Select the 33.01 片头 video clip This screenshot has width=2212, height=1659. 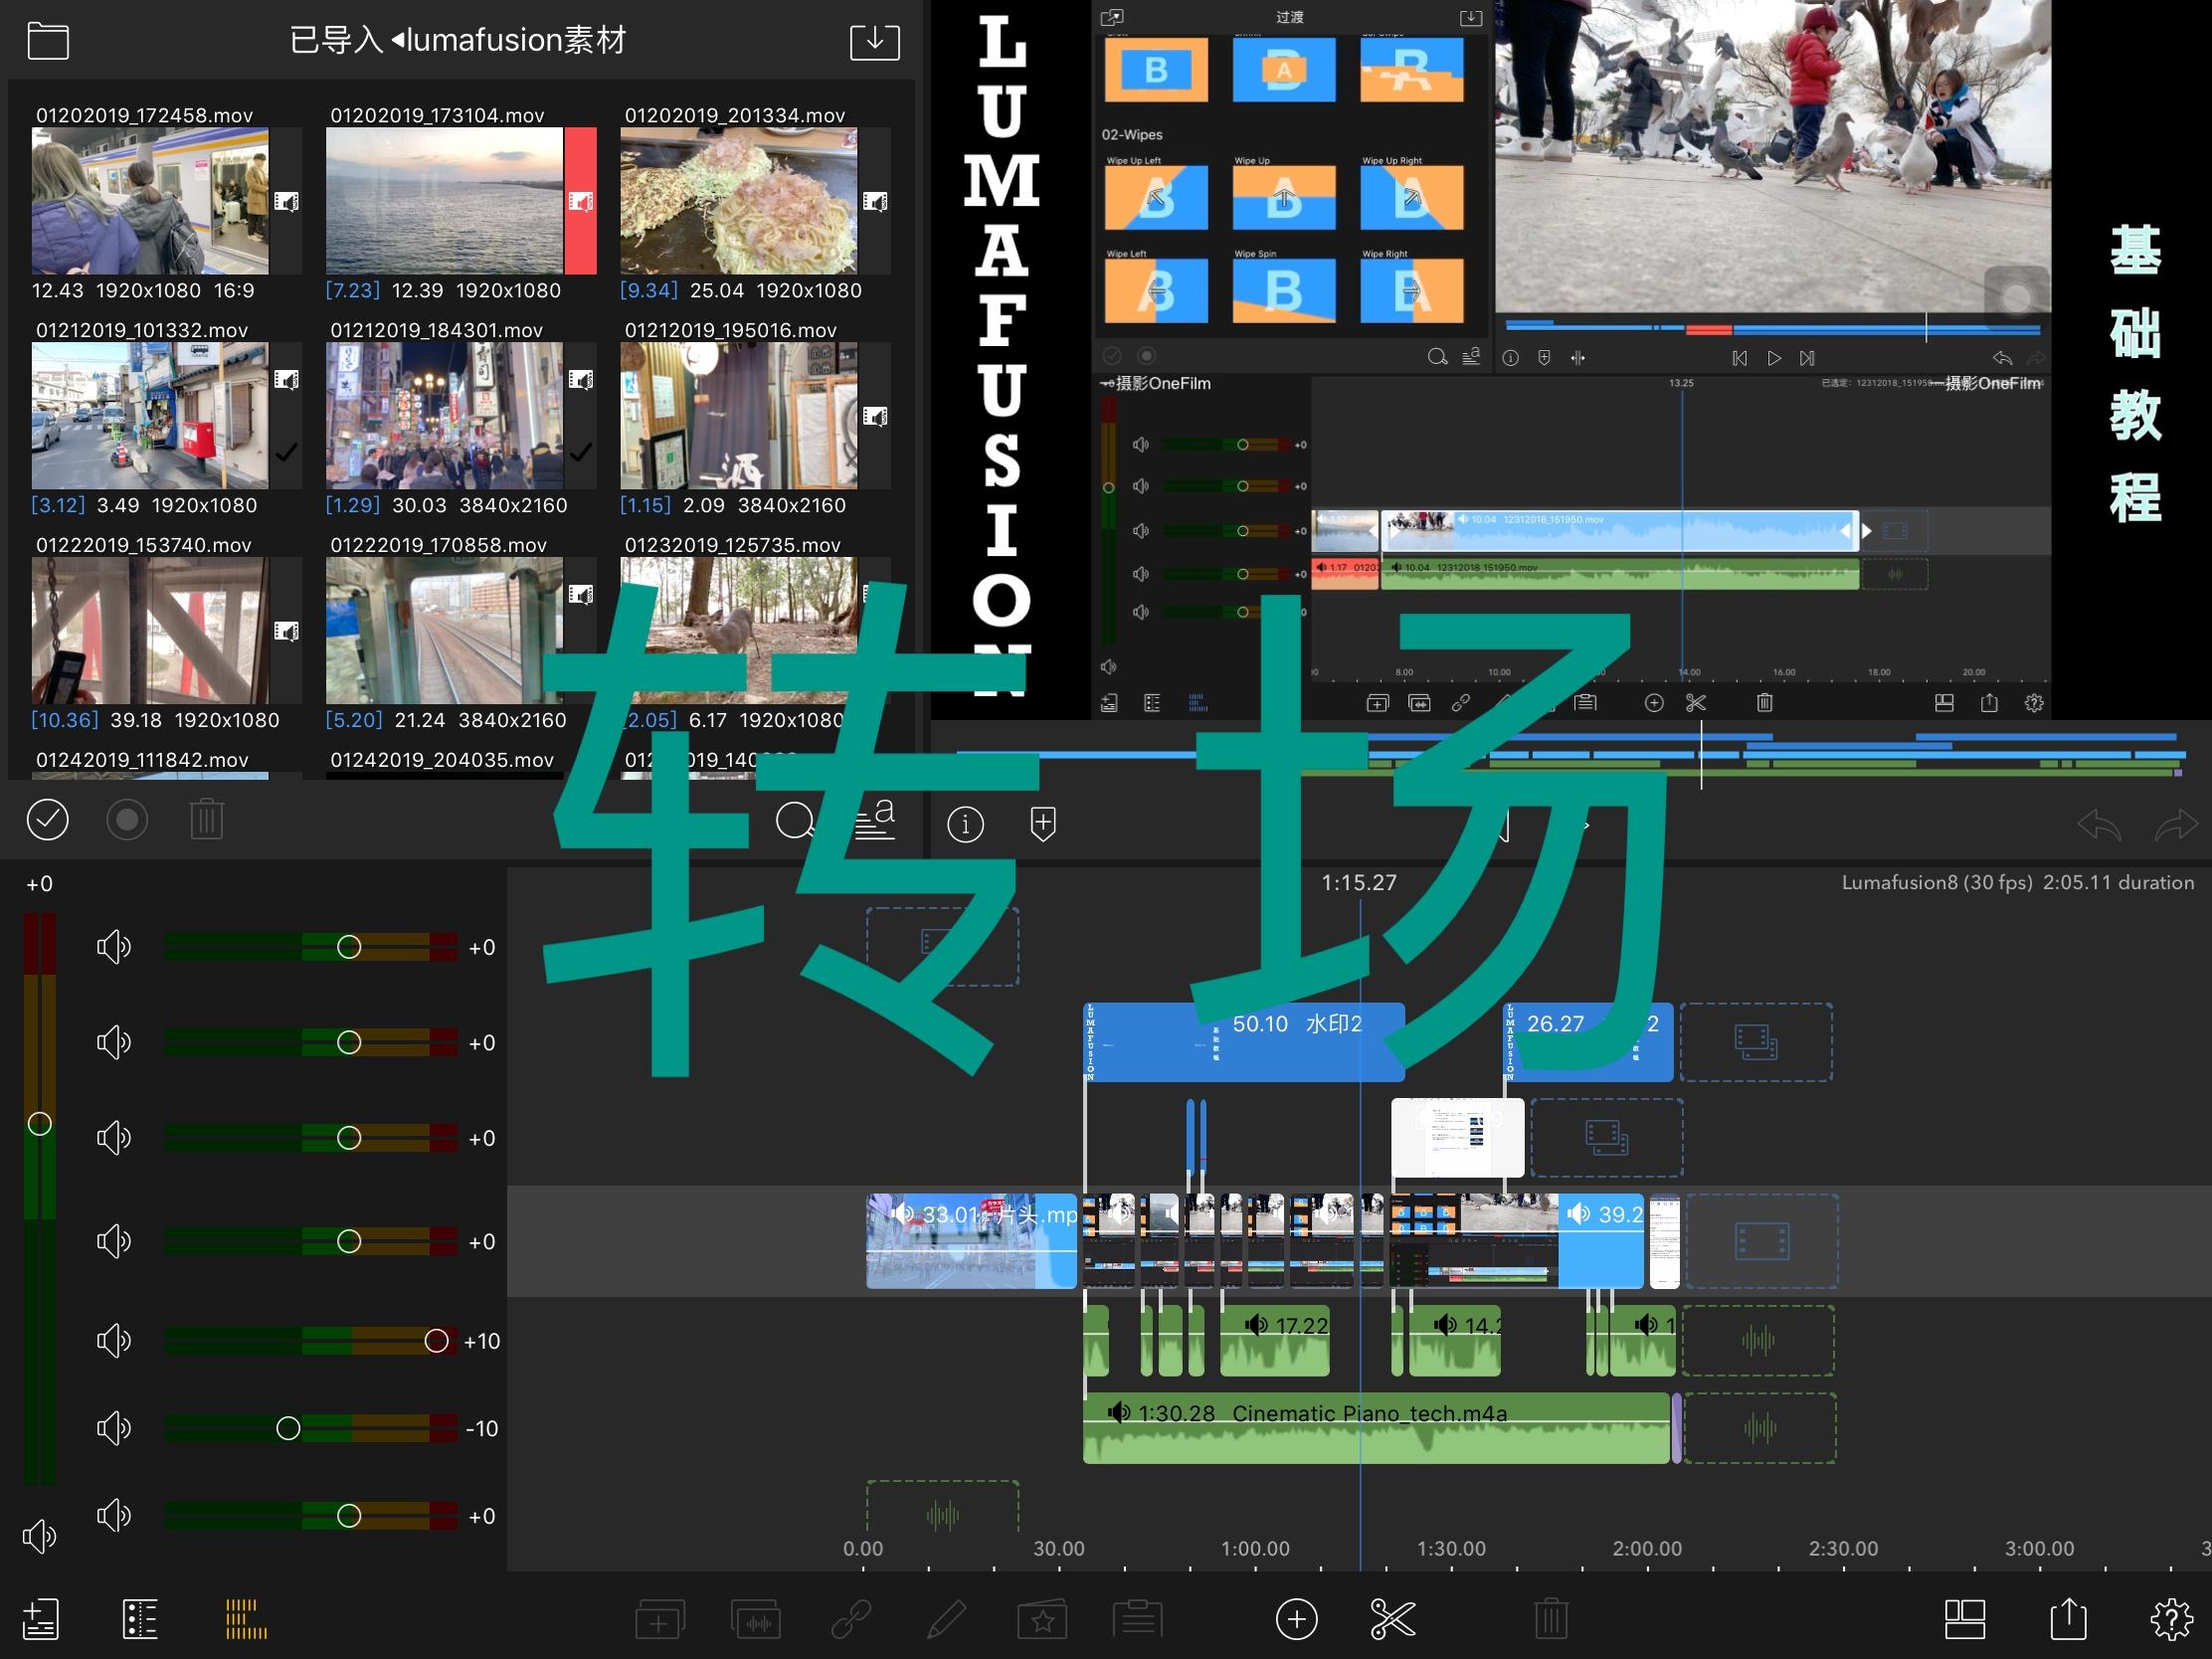click(x=971, y=1241)
